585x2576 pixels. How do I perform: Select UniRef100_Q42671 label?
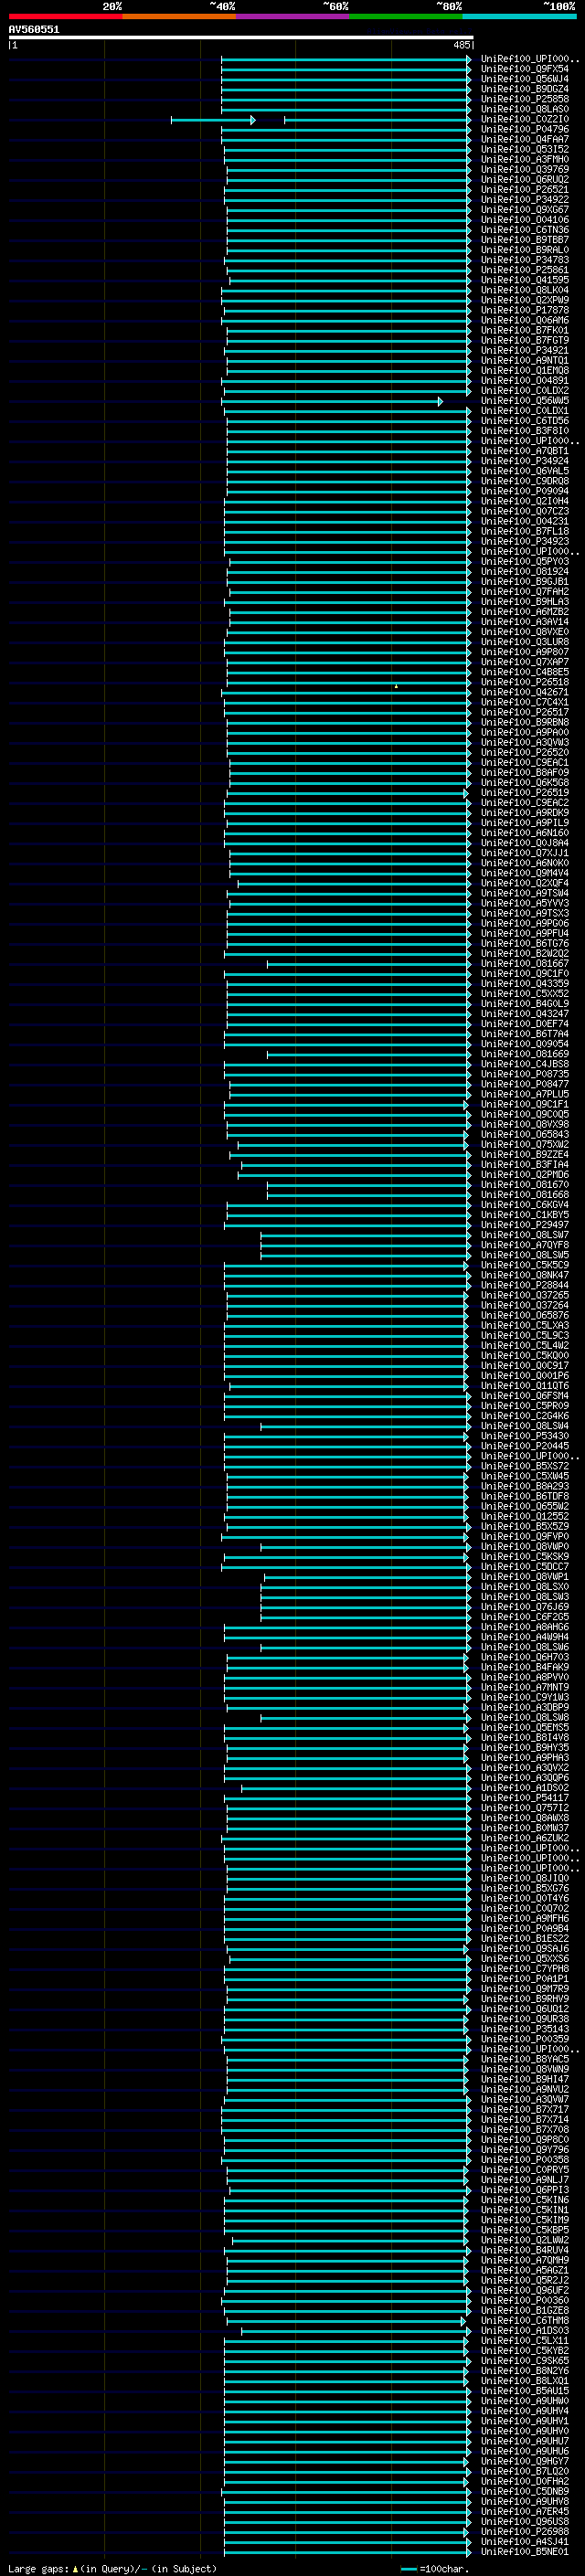click(x=524, y=692)
